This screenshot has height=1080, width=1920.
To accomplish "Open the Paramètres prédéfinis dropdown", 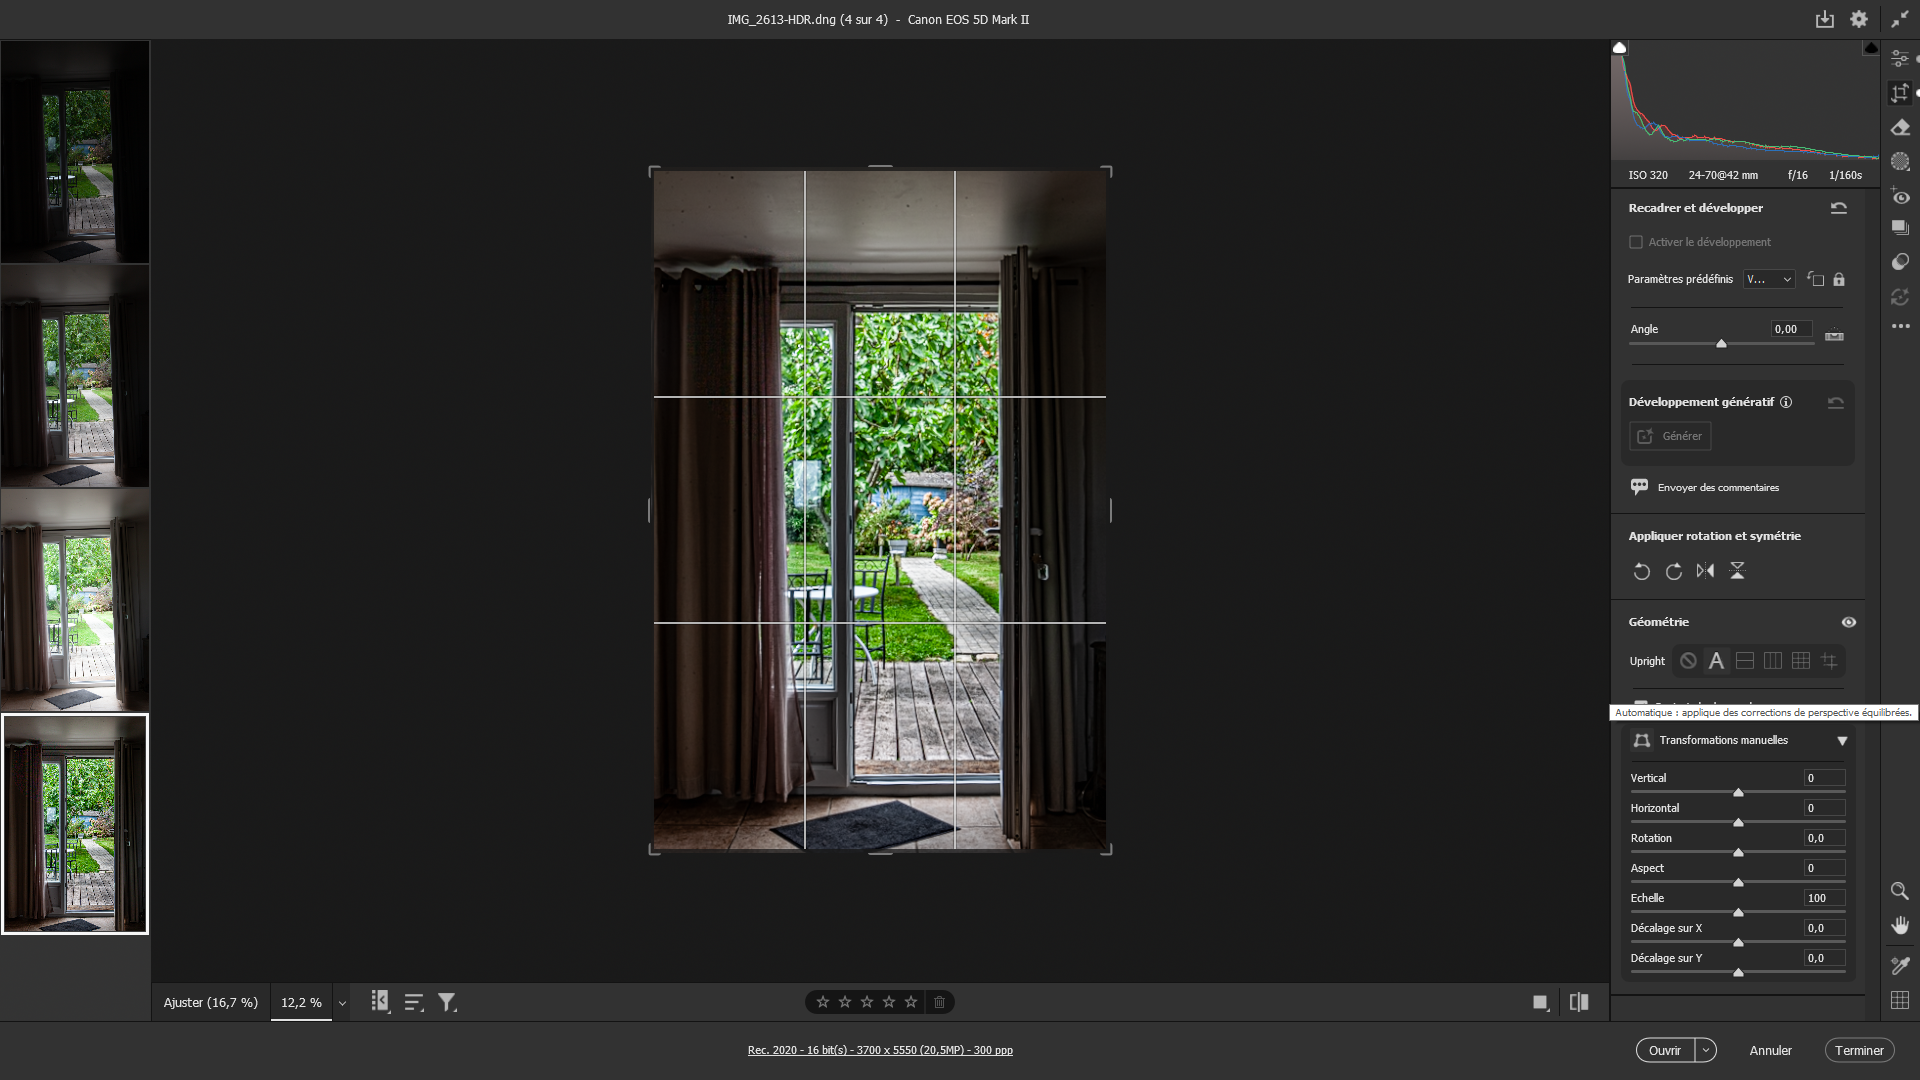I will [1768, 280].
